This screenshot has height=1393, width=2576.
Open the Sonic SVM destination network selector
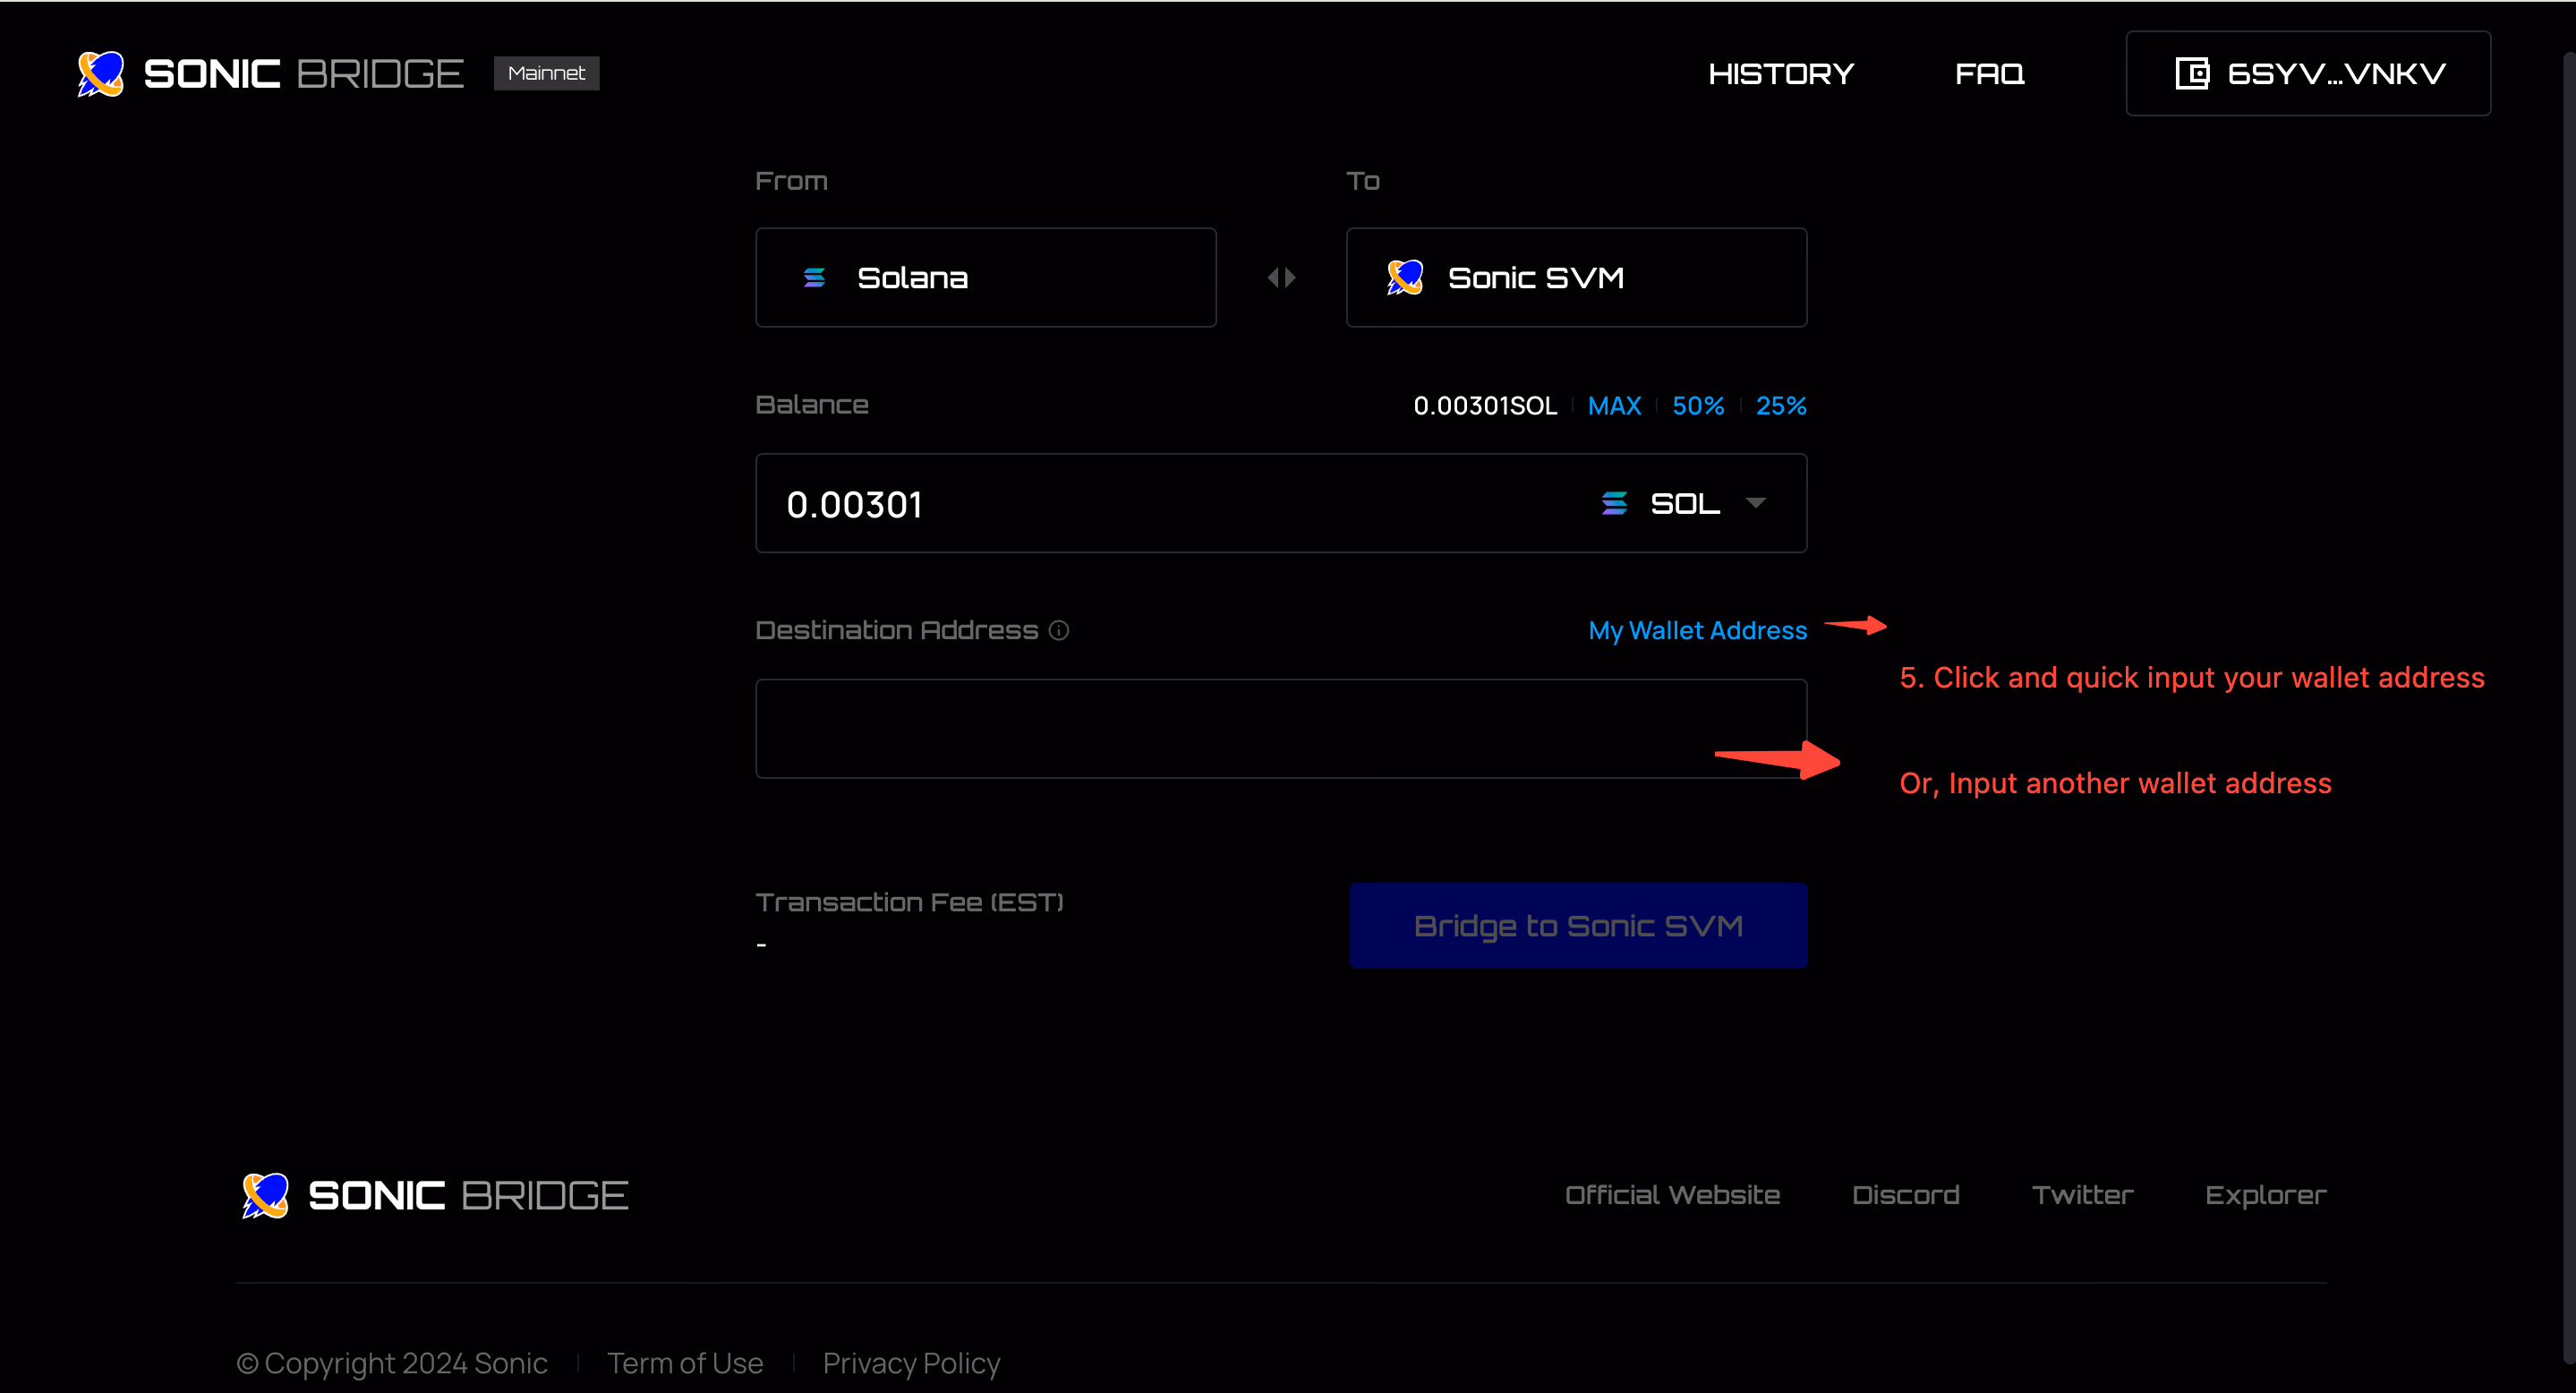(1576, 277)
